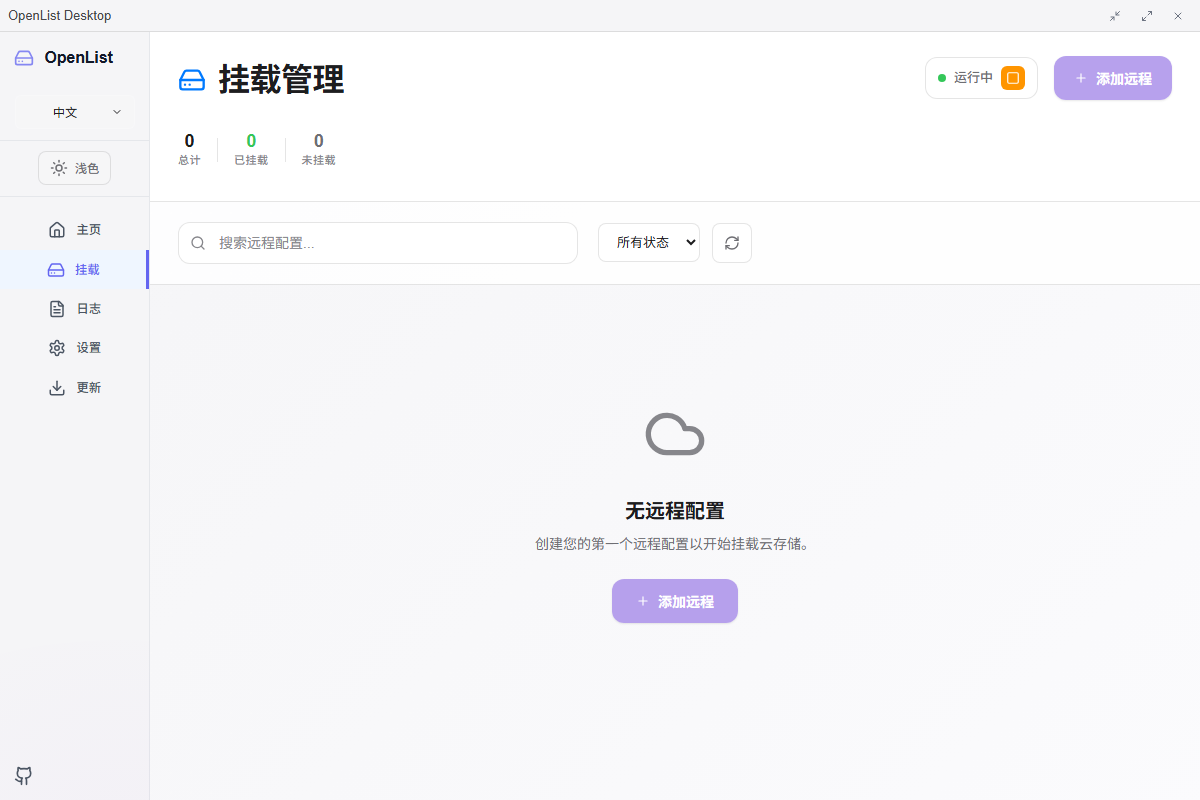
Task: Select the 设置 gear icon in sidebar
Action: tap(57, 347)
